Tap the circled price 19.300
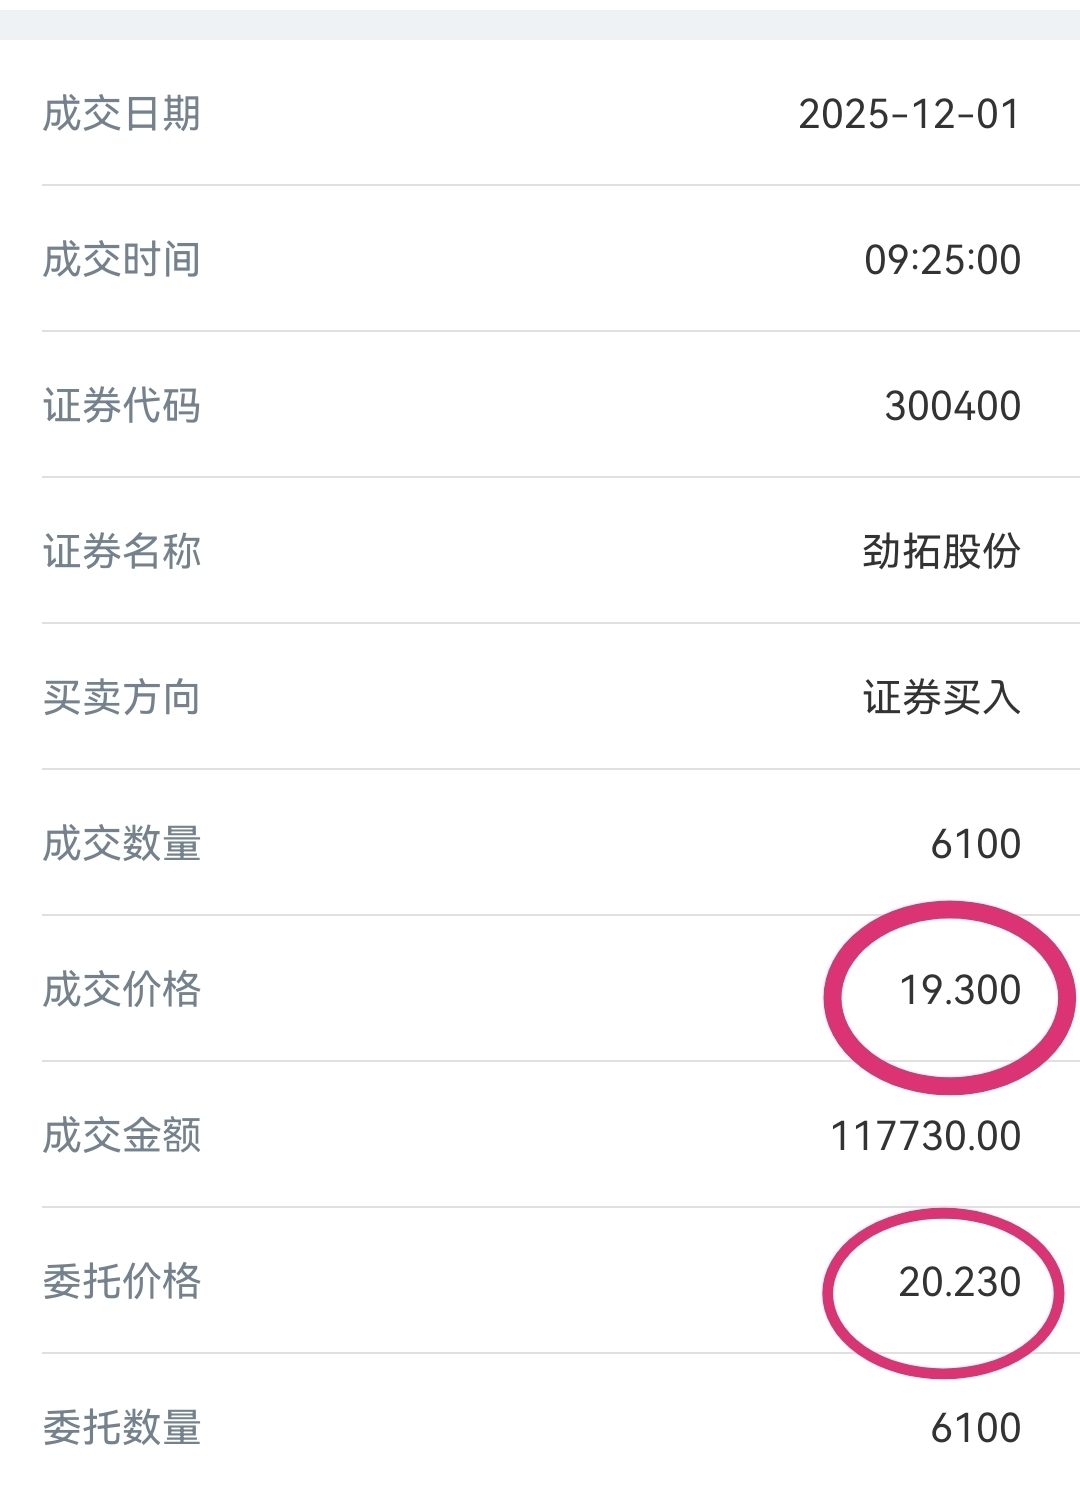The width and height of the screenshot is (1080, 1490). 960,990
